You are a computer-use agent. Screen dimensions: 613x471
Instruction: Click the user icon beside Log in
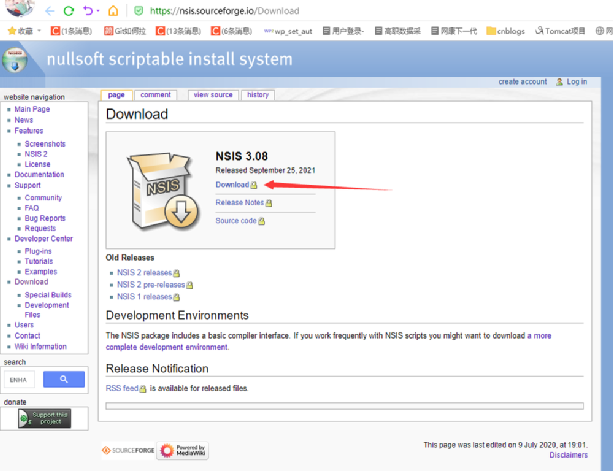click(x=559, y=82)
